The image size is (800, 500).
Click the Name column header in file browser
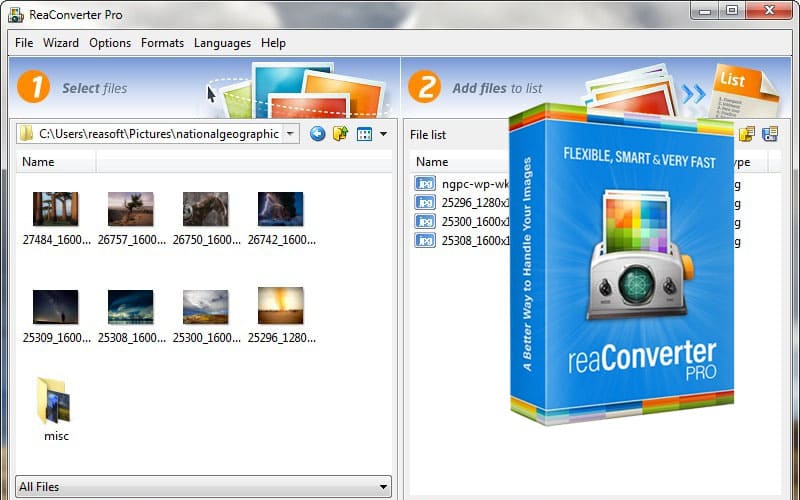click(x=55, y=162)
